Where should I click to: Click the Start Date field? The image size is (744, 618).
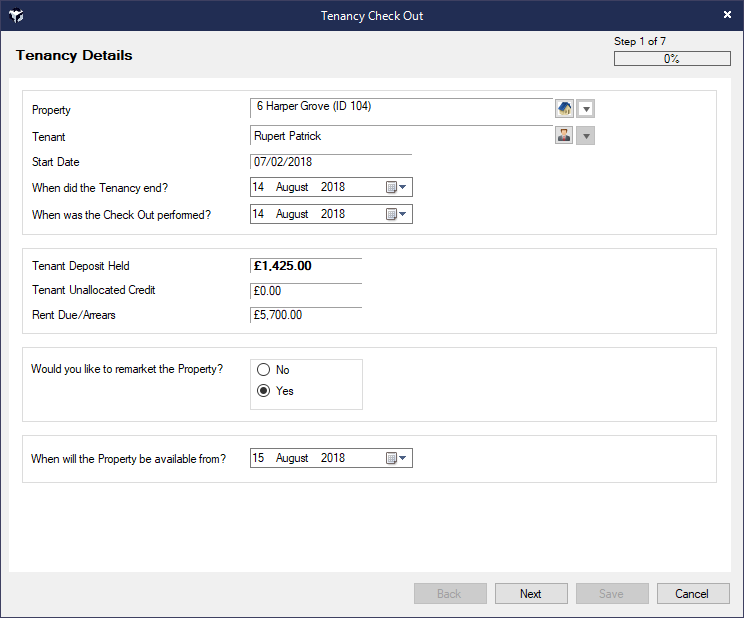pos(330,162)
